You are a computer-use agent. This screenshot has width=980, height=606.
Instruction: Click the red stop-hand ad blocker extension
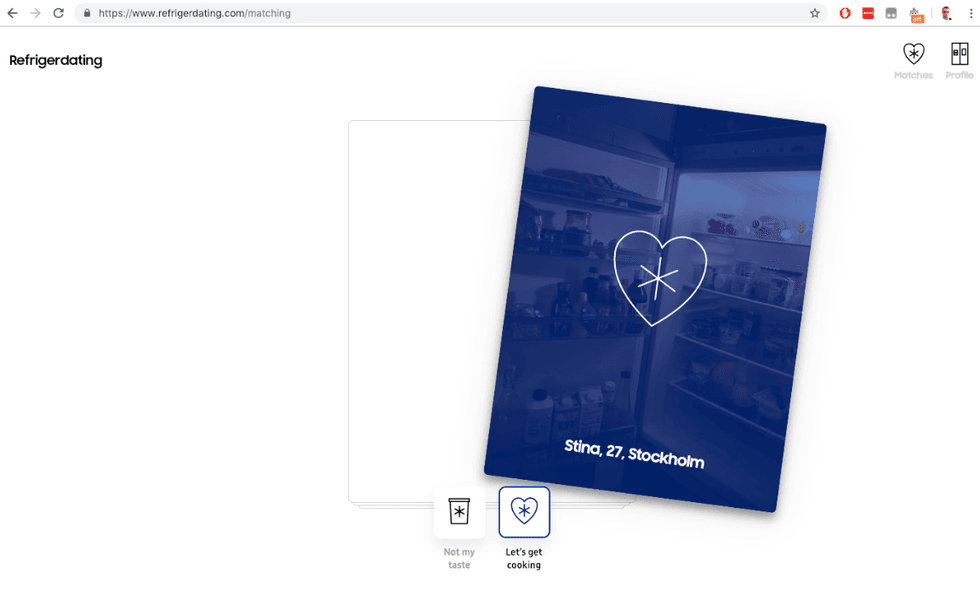pos(845,13)
